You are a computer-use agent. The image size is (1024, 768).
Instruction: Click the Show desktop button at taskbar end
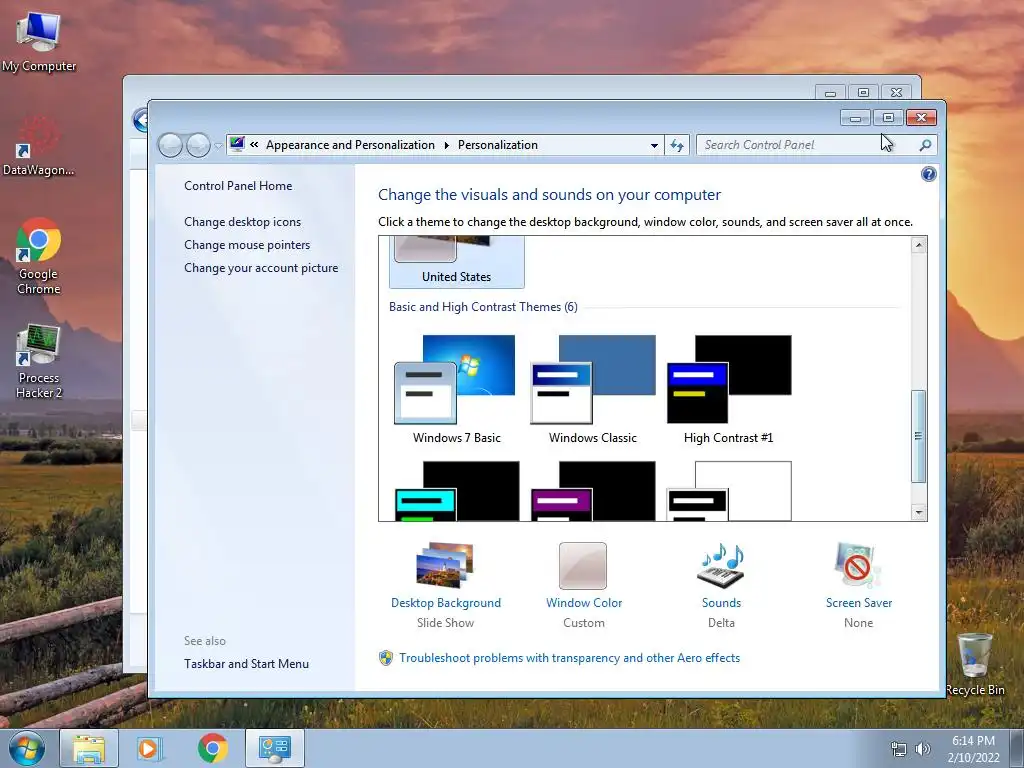click(1016, 749)
